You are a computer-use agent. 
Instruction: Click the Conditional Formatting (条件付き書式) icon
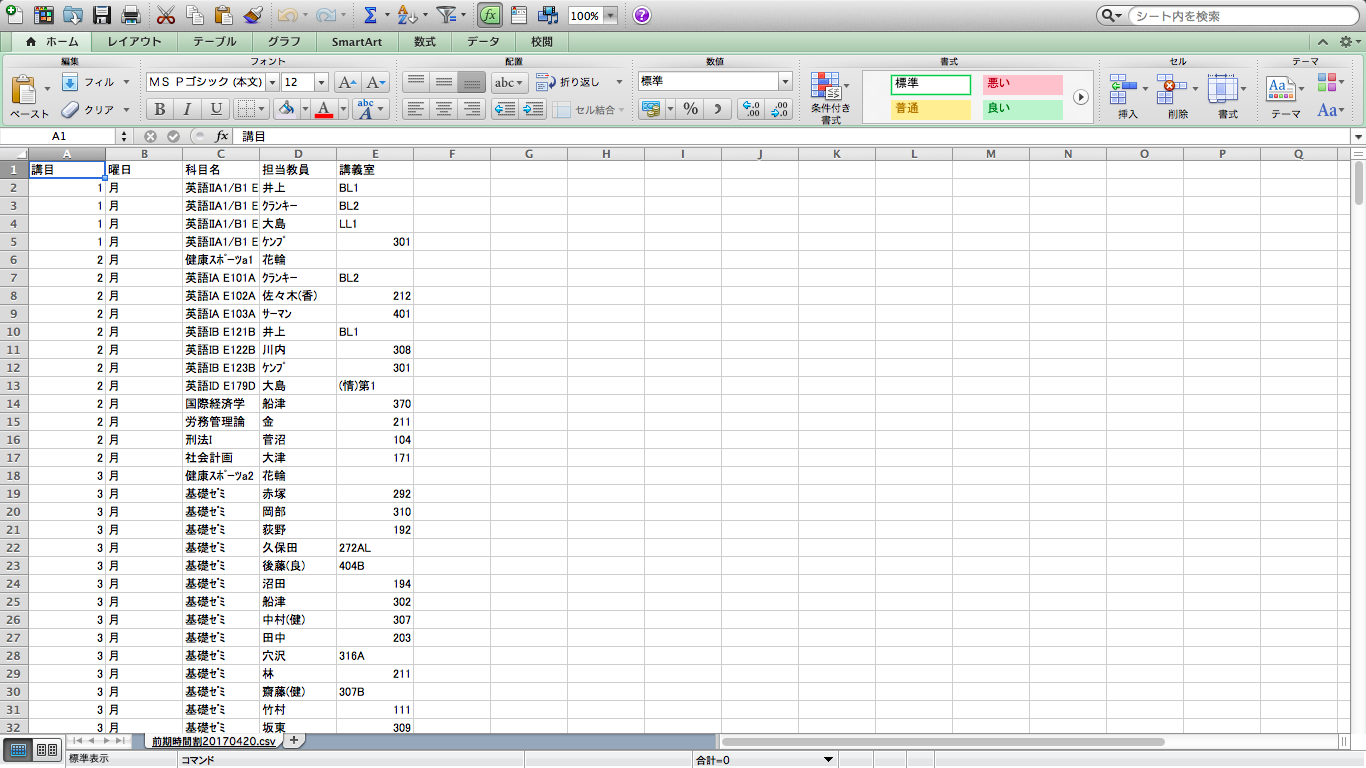tap(830, 97)
